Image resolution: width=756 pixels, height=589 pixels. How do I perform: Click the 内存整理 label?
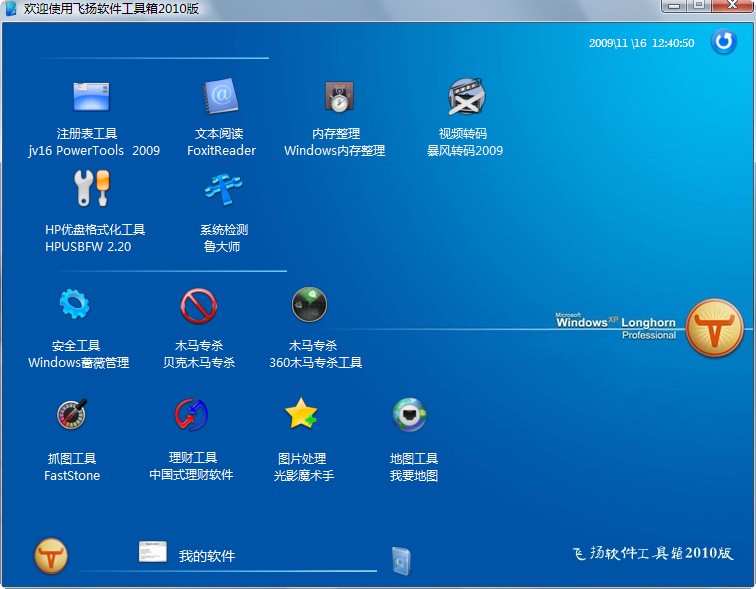336,134
